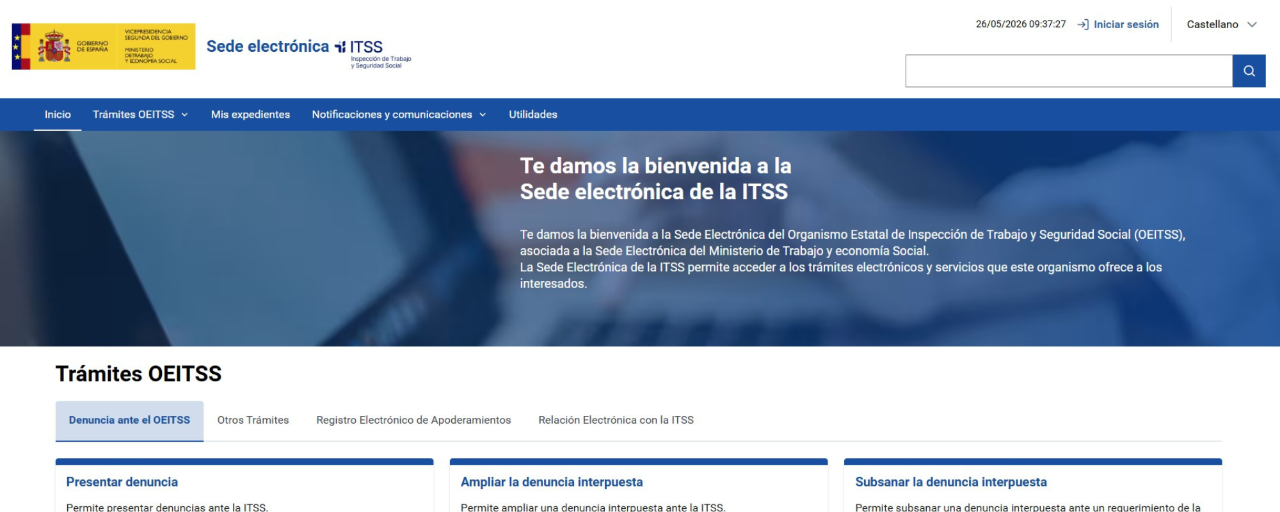
Task: Open the Ampliar la denuncia interpuesta link
Action: (552, 482)
